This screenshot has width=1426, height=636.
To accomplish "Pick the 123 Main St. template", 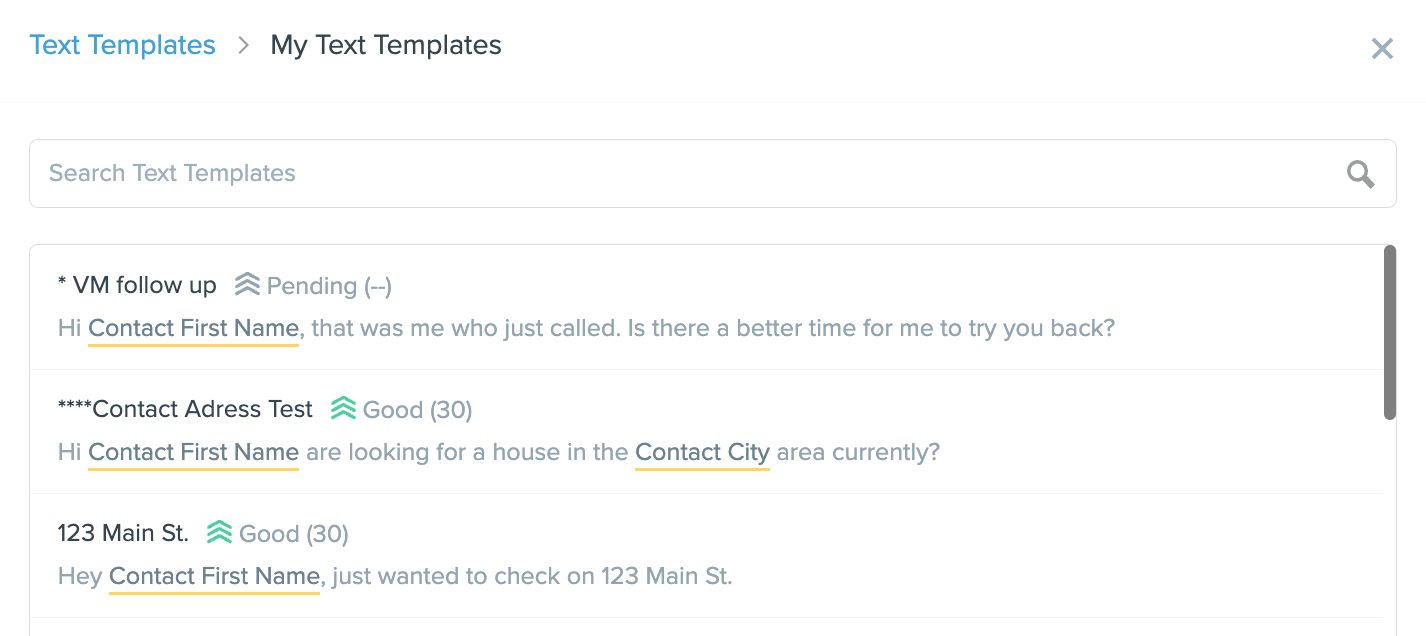I will click(706, 555).
